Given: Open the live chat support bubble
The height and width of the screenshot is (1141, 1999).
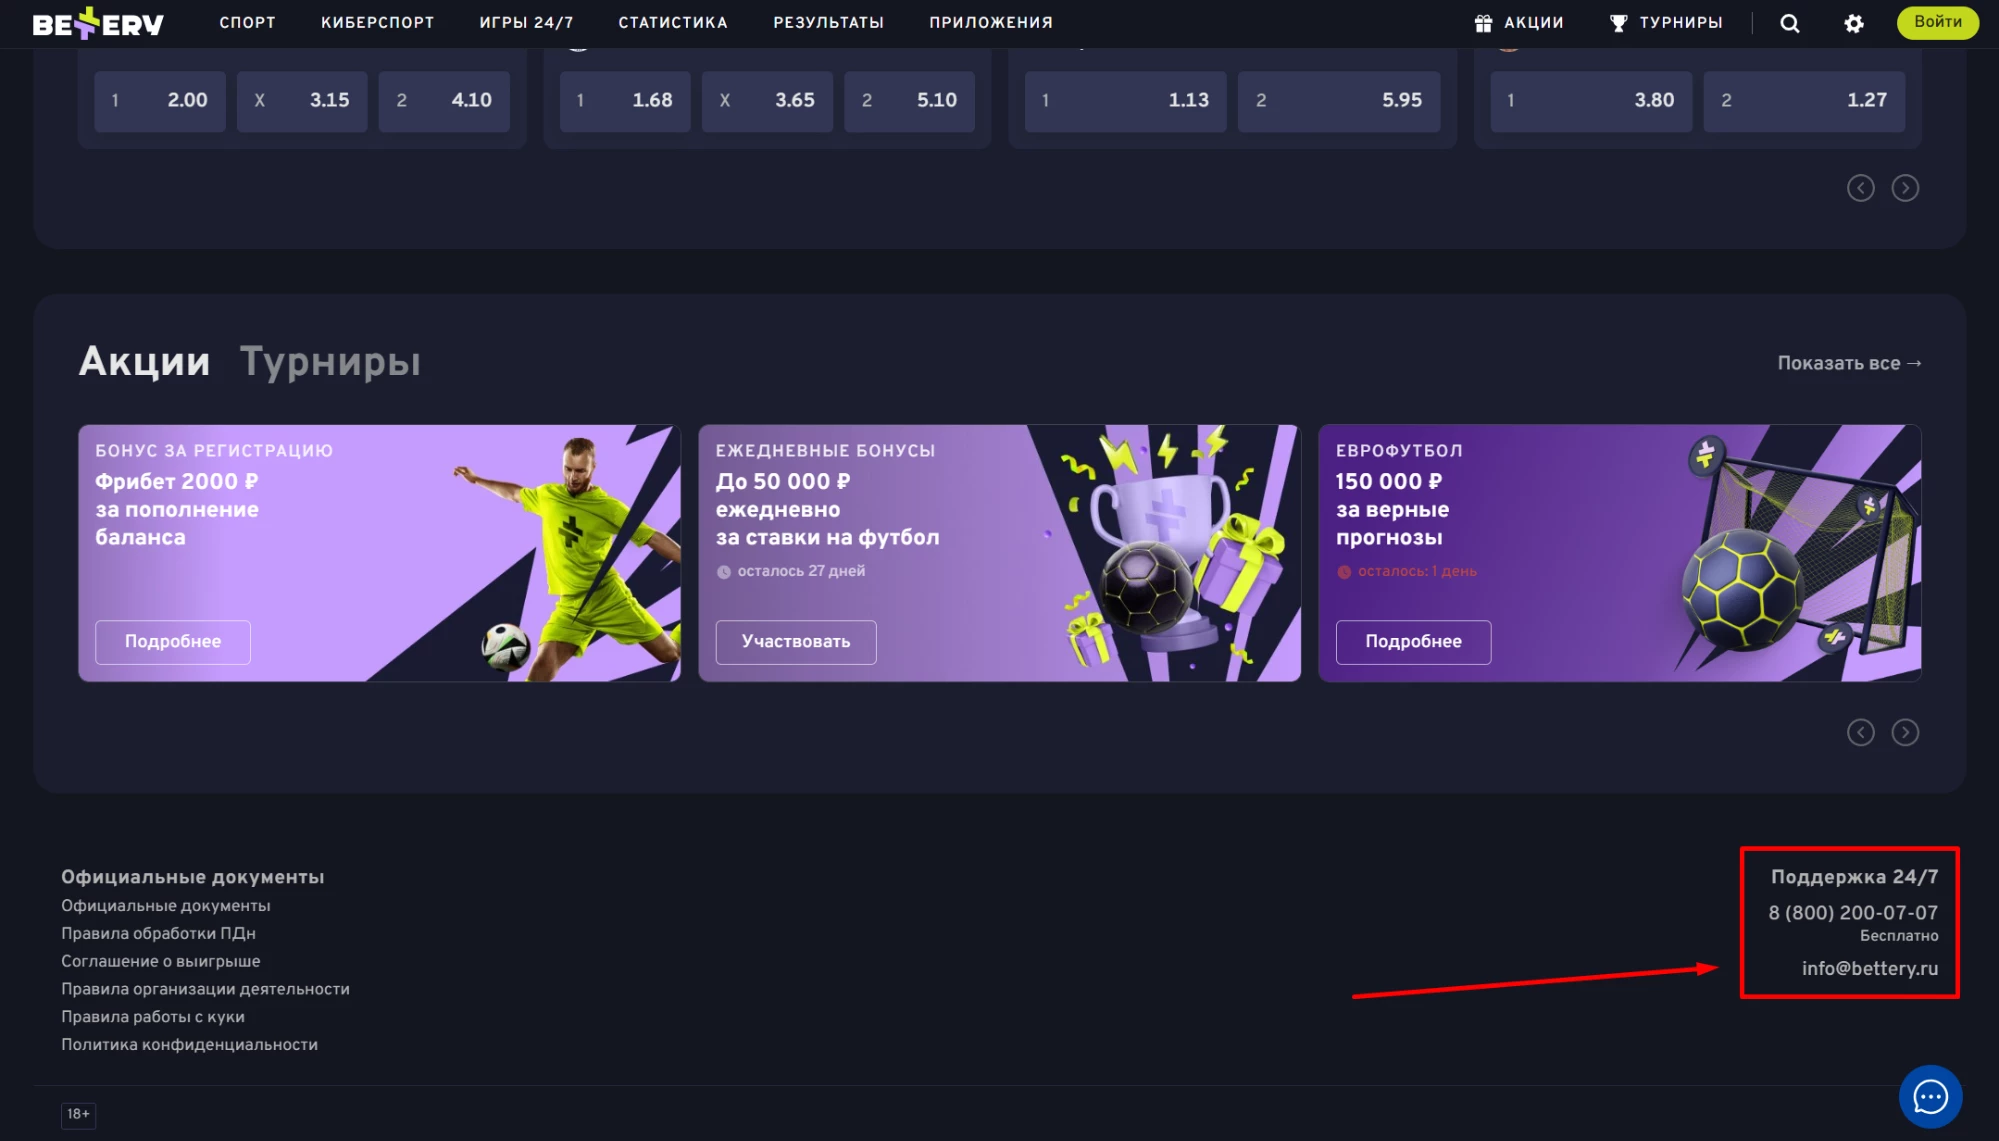Looking at the screenshot, I should 1929,1096.
